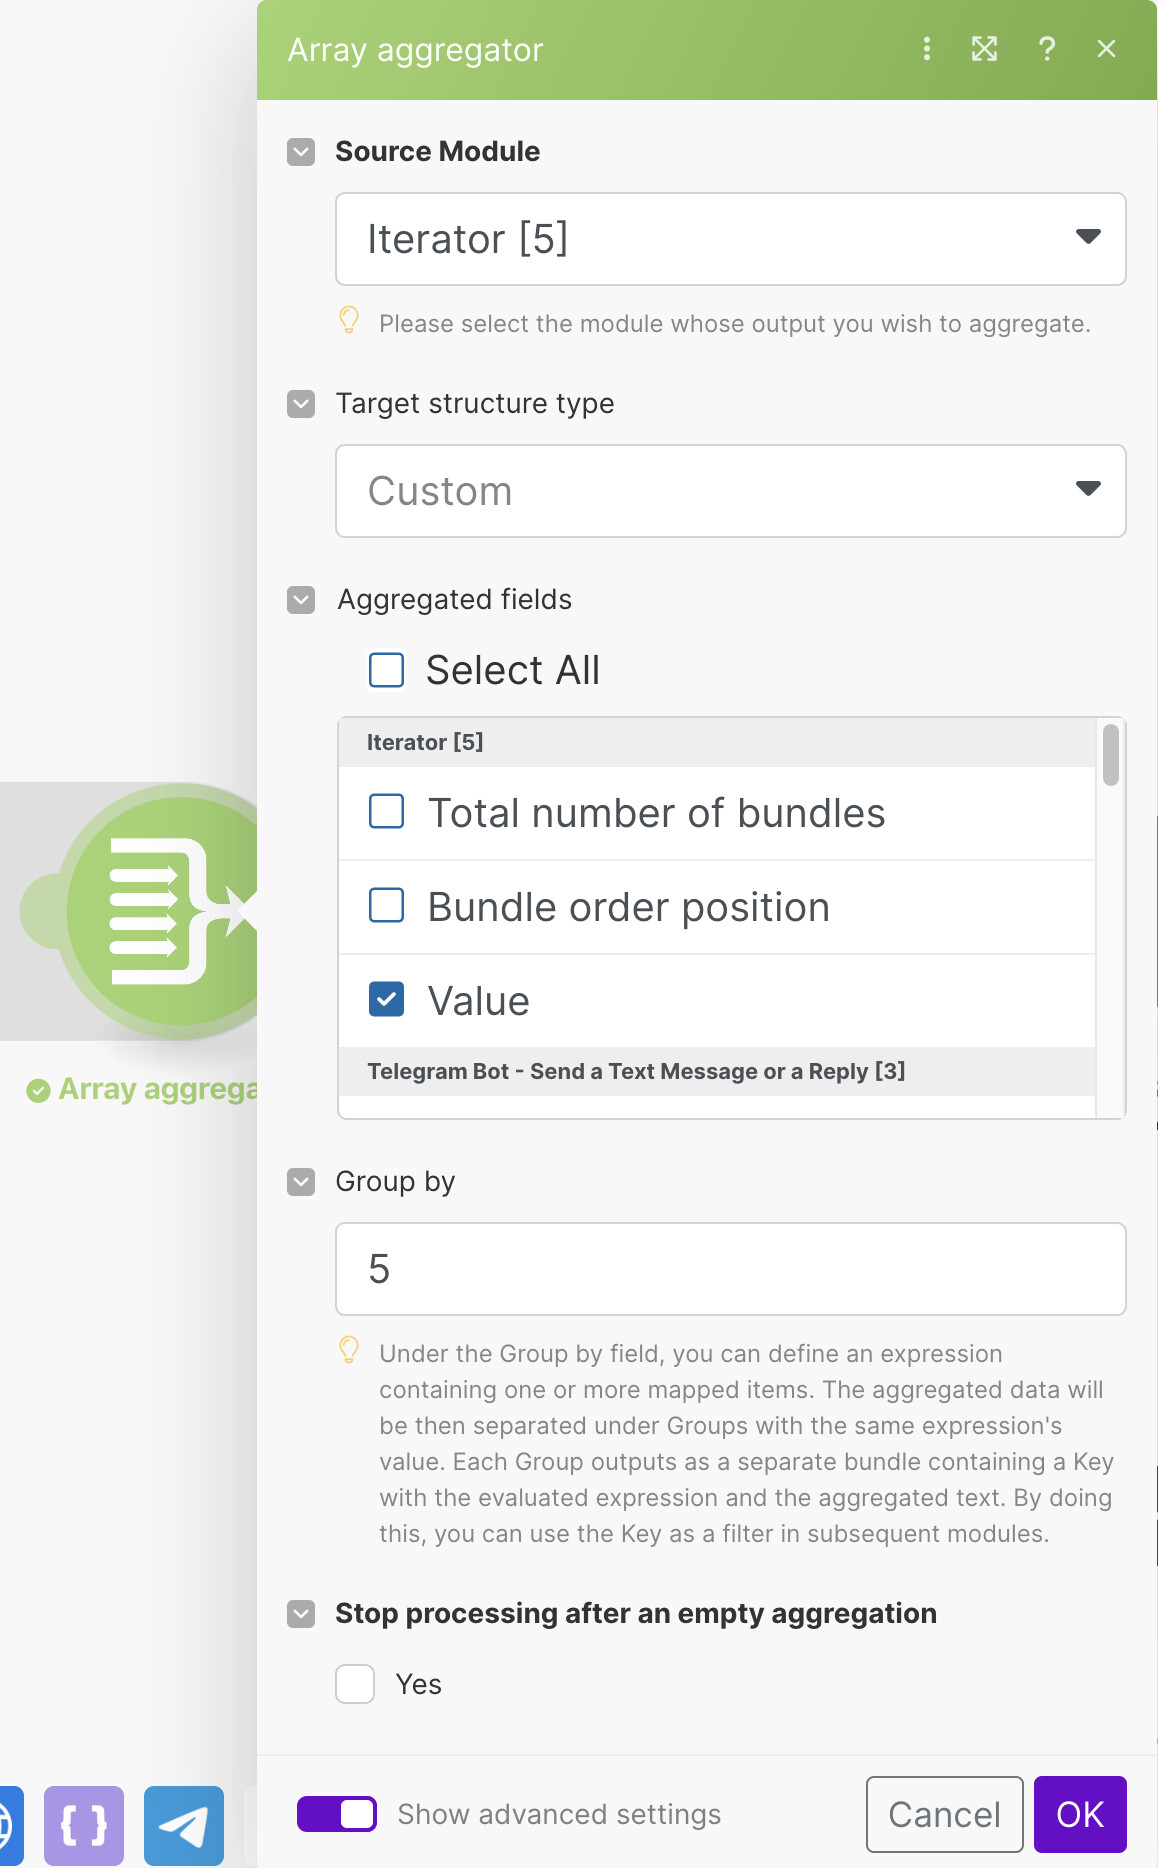
Task: Close the Array aggregator dialog
Action: pos(1106,49)
